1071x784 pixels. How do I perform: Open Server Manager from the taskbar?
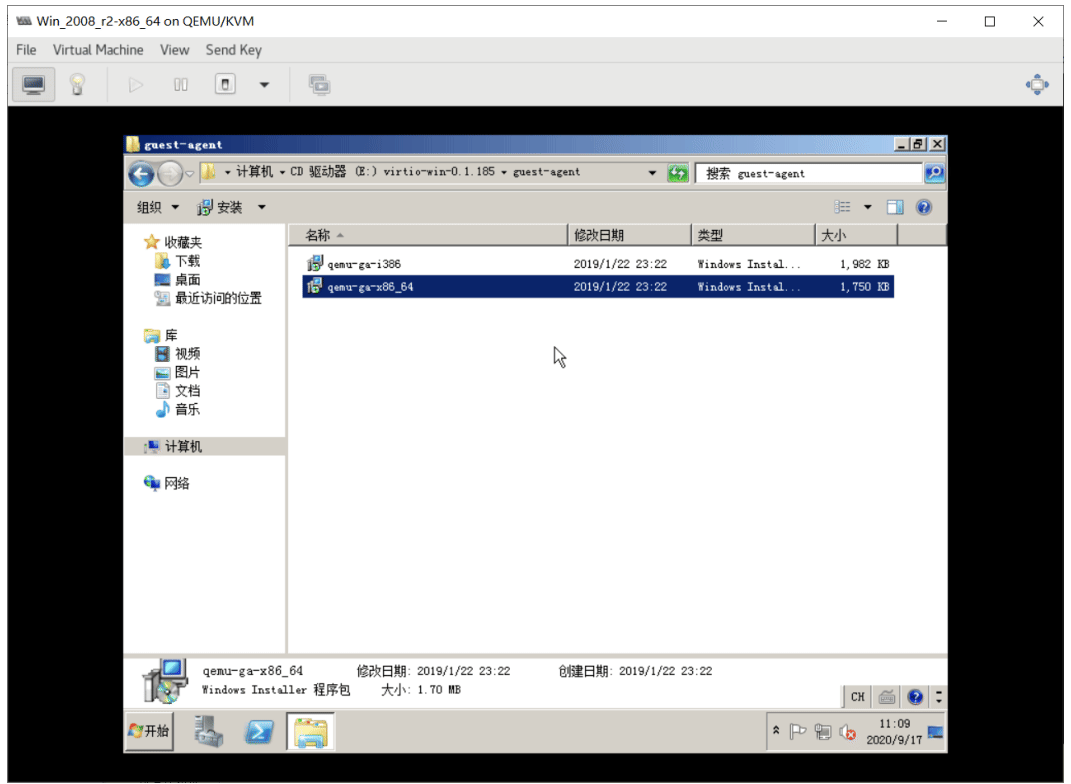point(209,731)
